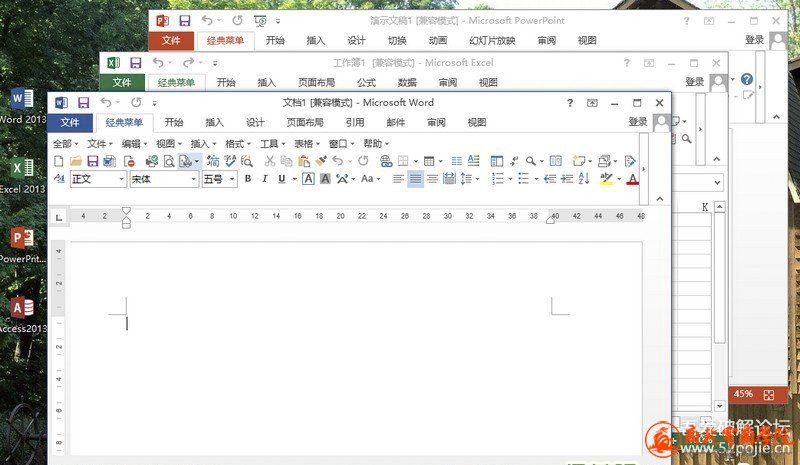The image size is (800, 465).
Task: Open Access2013 desktop shortcut
Action: (22, 315)
